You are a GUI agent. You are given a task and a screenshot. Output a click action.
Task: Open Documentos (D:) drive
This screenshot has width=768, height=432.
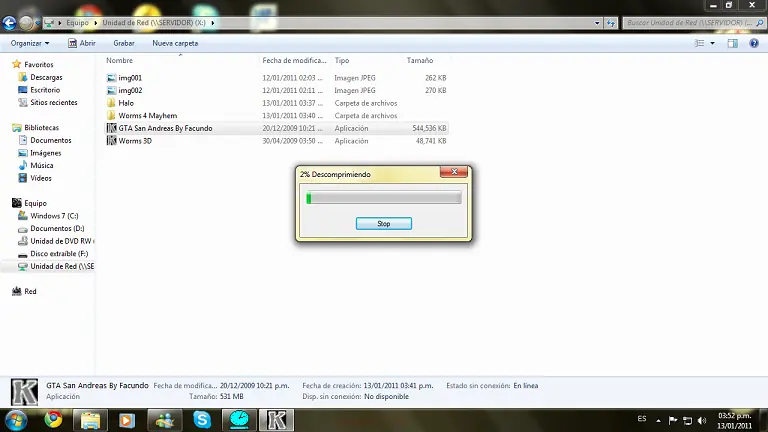click(x=57, y=228)
